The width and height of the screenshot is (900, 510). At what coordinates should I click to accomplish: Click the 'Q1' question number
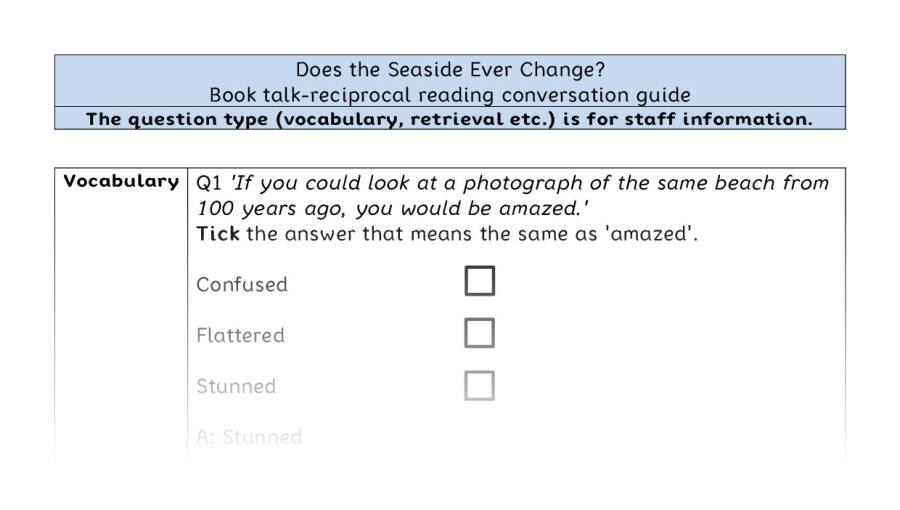click(x=209, y=183)
